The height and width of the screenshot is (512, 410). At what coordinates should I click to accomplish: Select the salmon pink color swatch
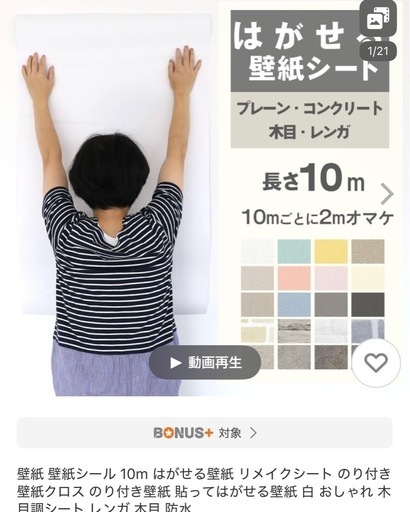(x=294, y=278)
